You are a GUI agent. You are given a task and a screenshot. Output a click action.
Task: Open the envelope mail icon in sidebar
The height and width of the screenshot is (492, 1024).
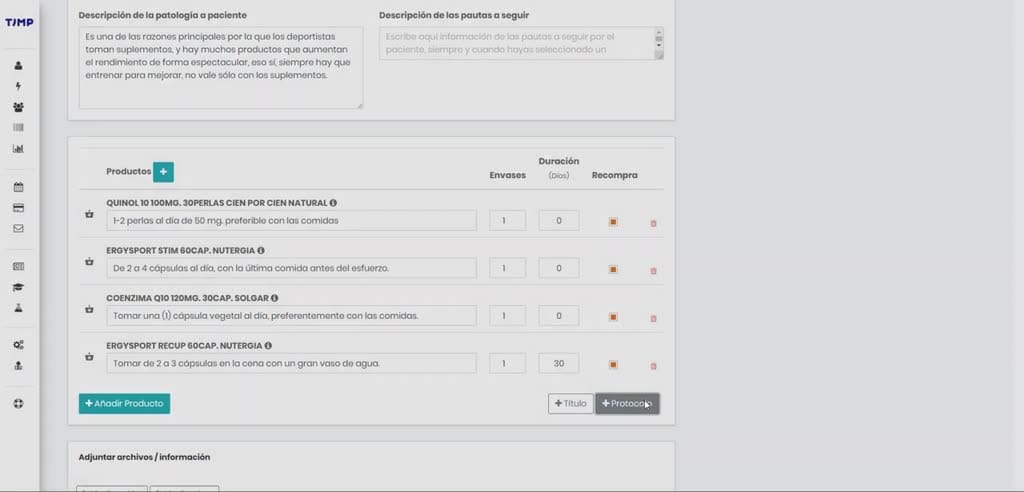pos(18,229)
